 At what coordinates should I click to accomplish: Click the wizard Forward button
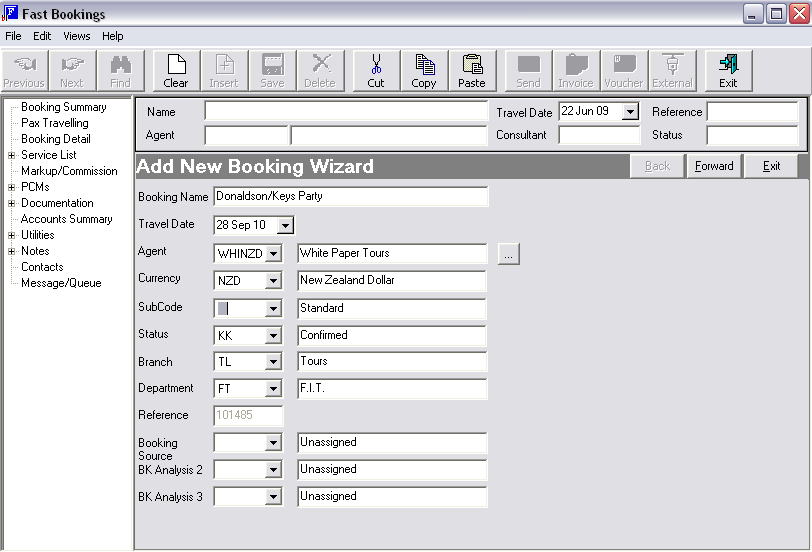click(714, 166)
